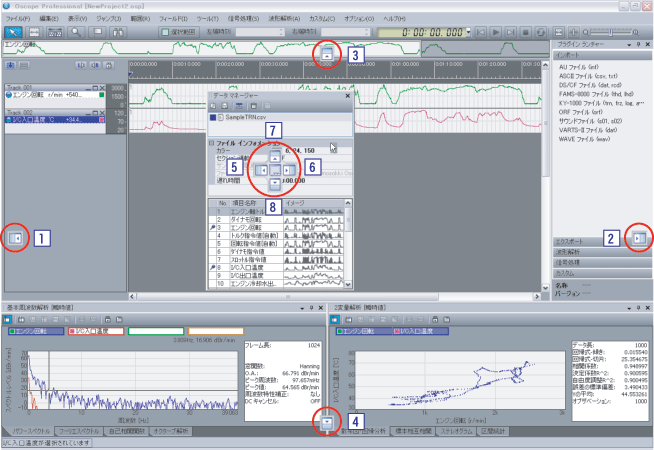654x450 pixels.
Task: Select the flag marker tool icon
Action: 97,32
